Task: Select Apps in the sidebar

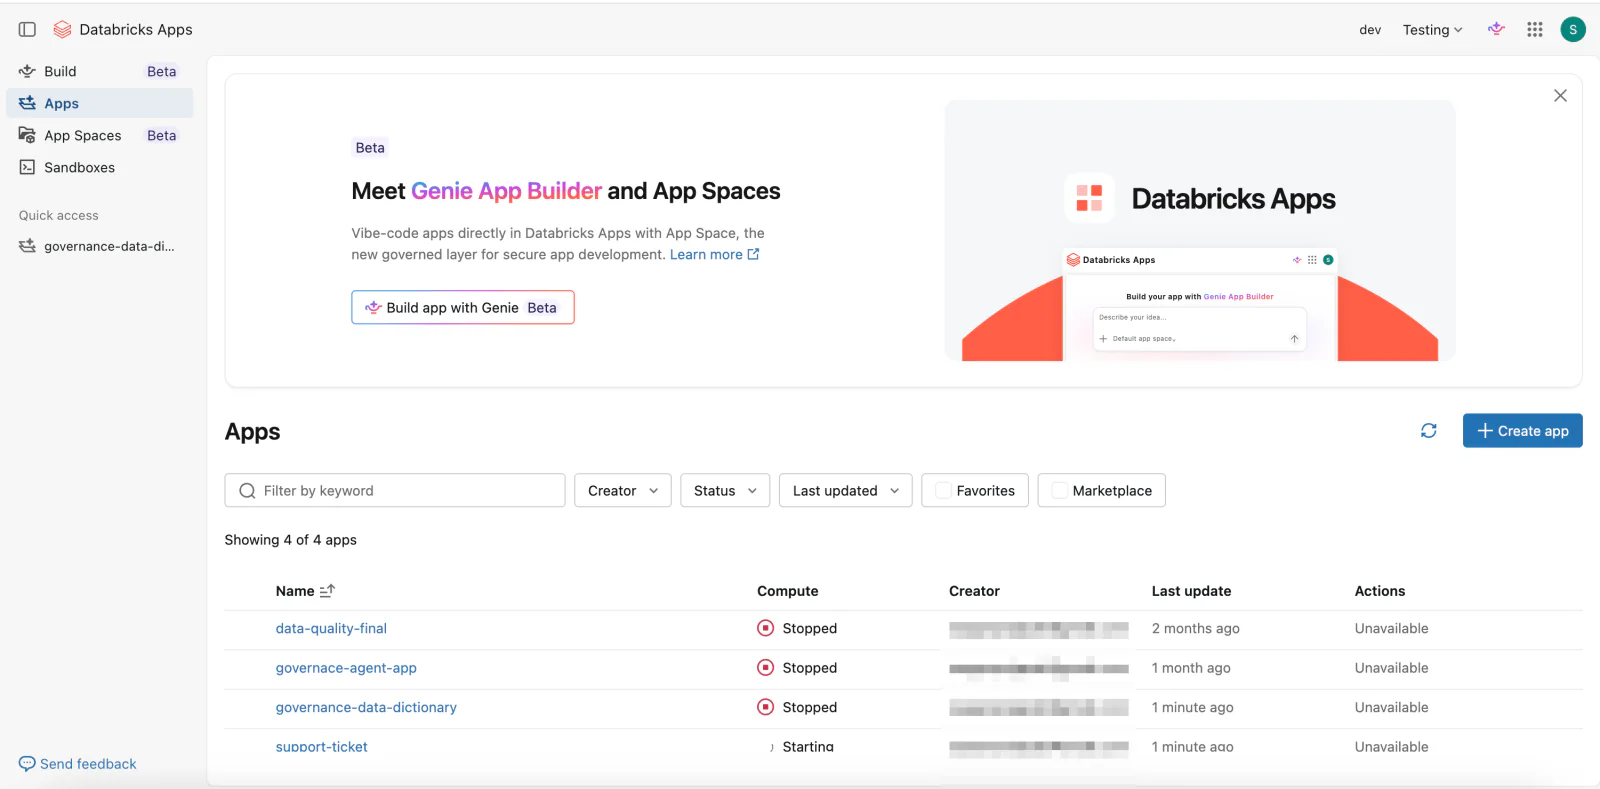Action: pos(100,103)
